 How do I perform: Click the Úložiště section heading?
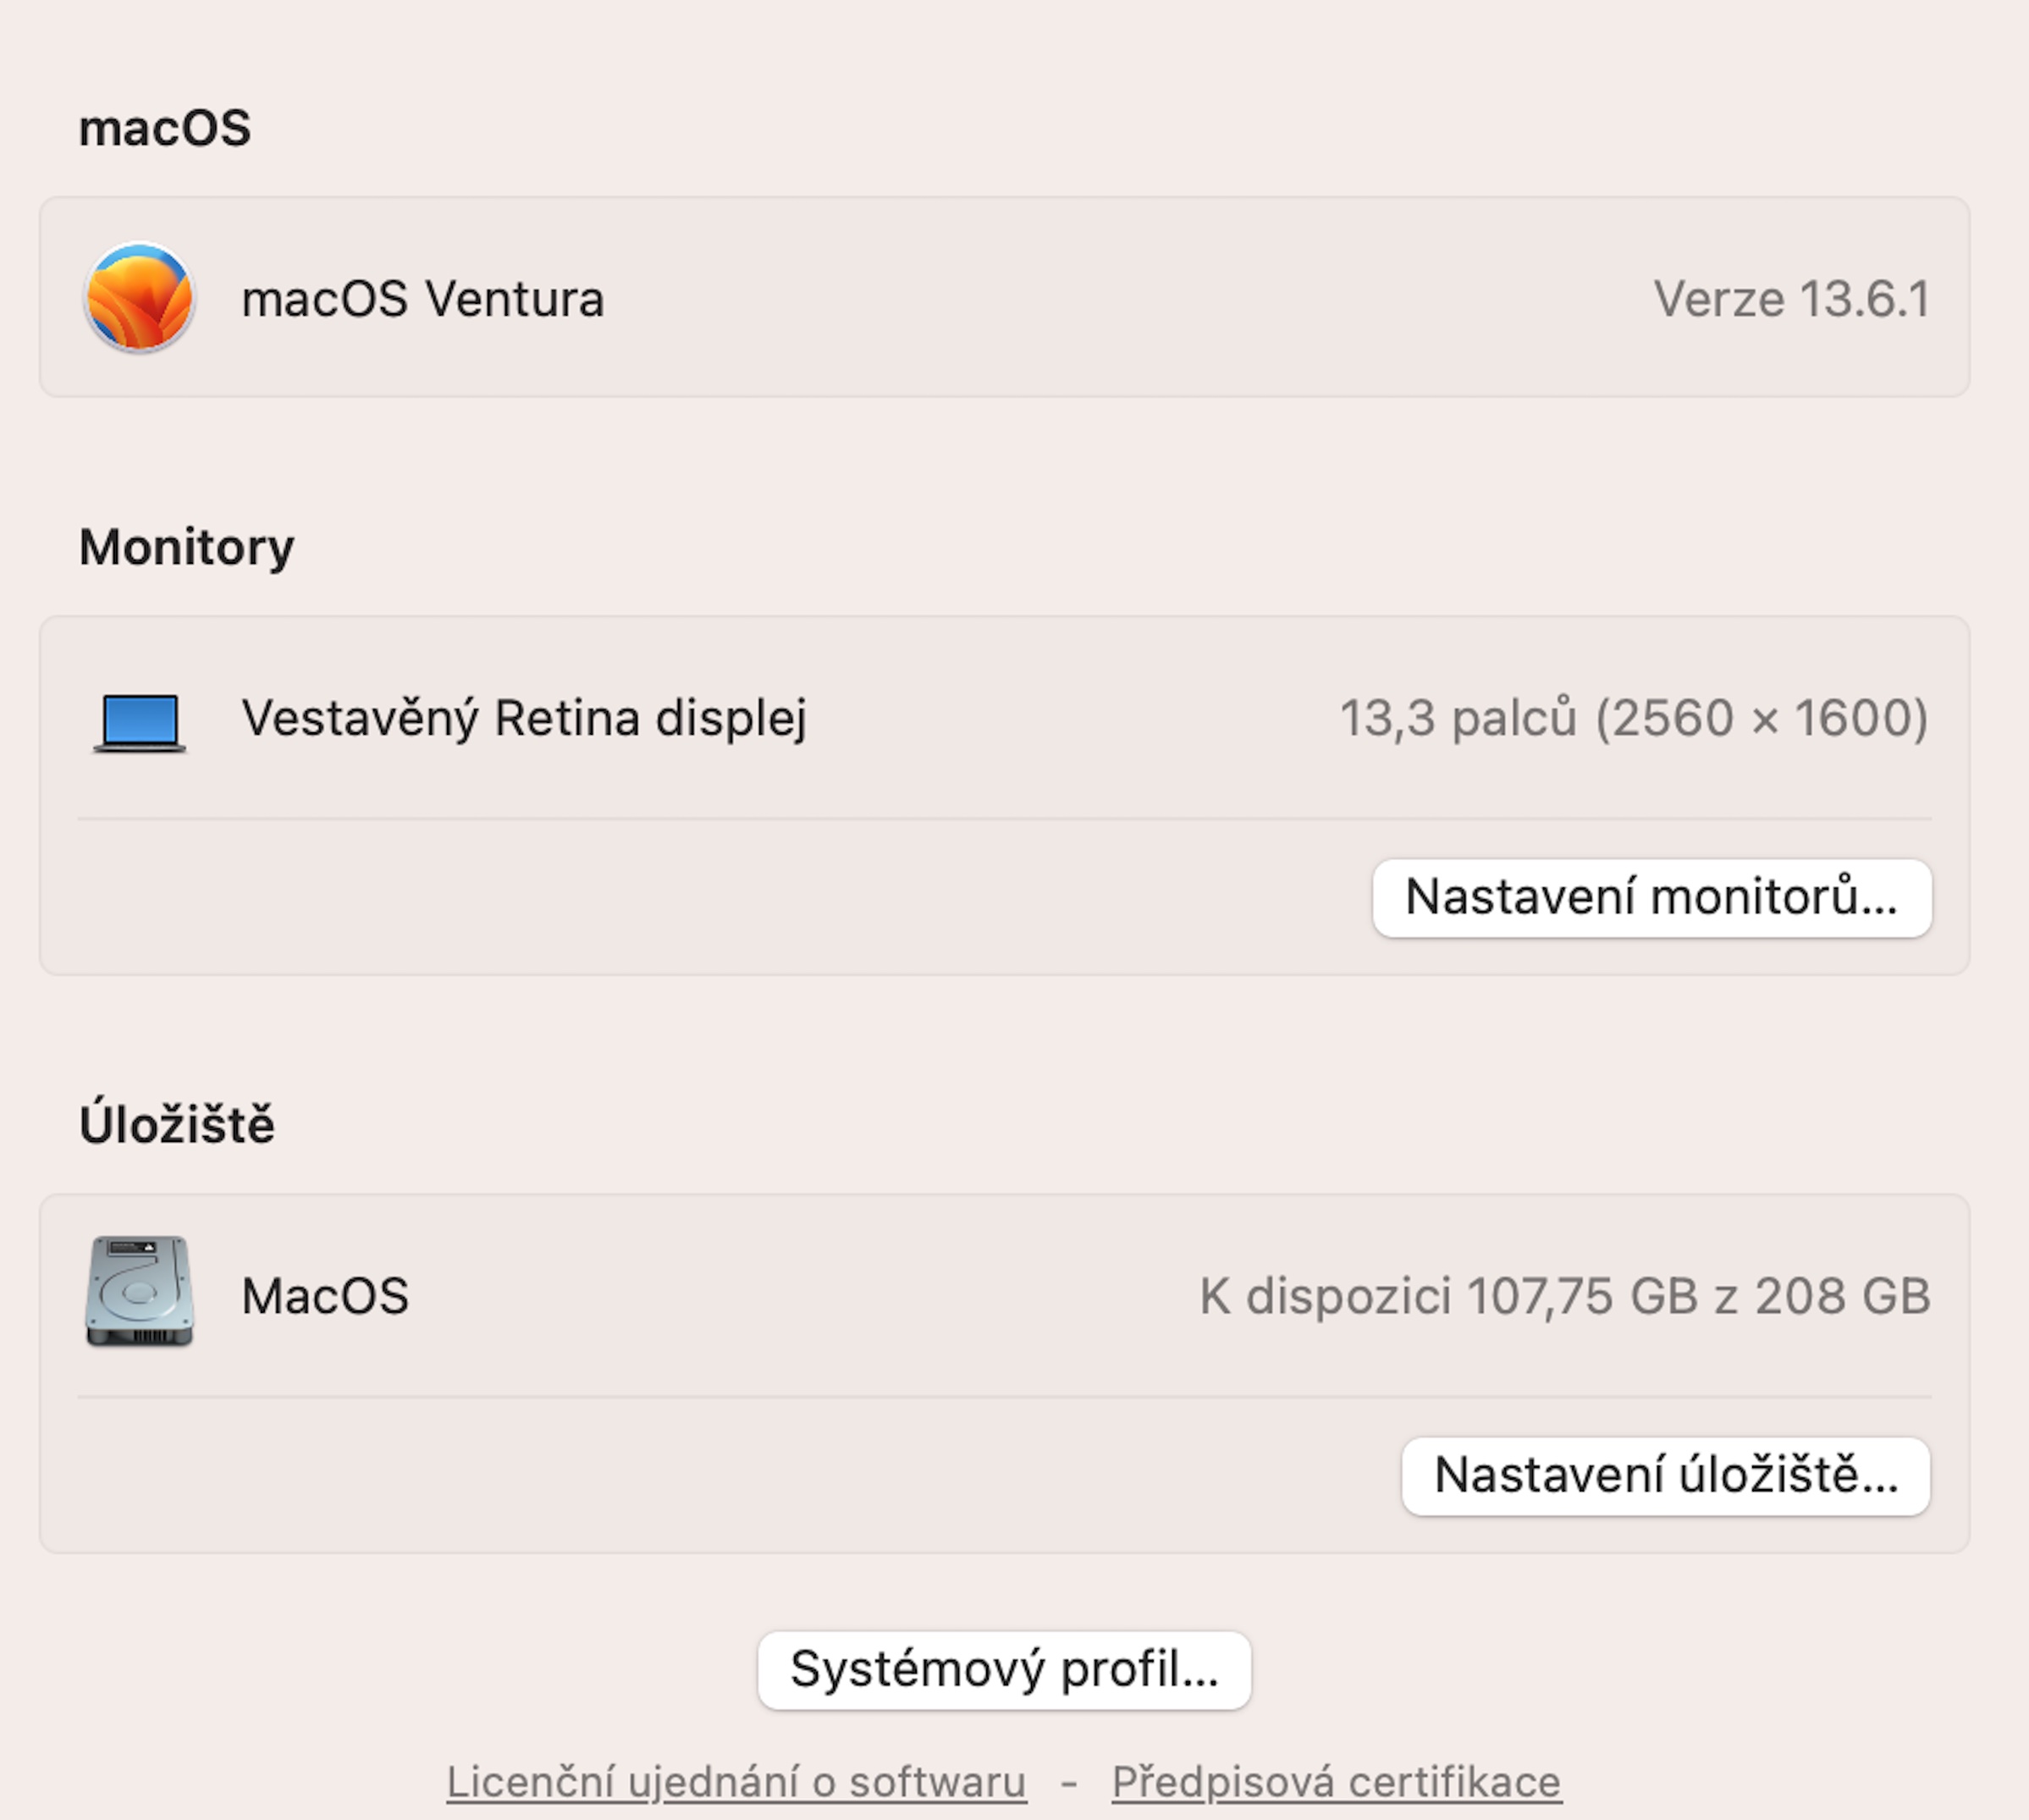coord(177,1125)
